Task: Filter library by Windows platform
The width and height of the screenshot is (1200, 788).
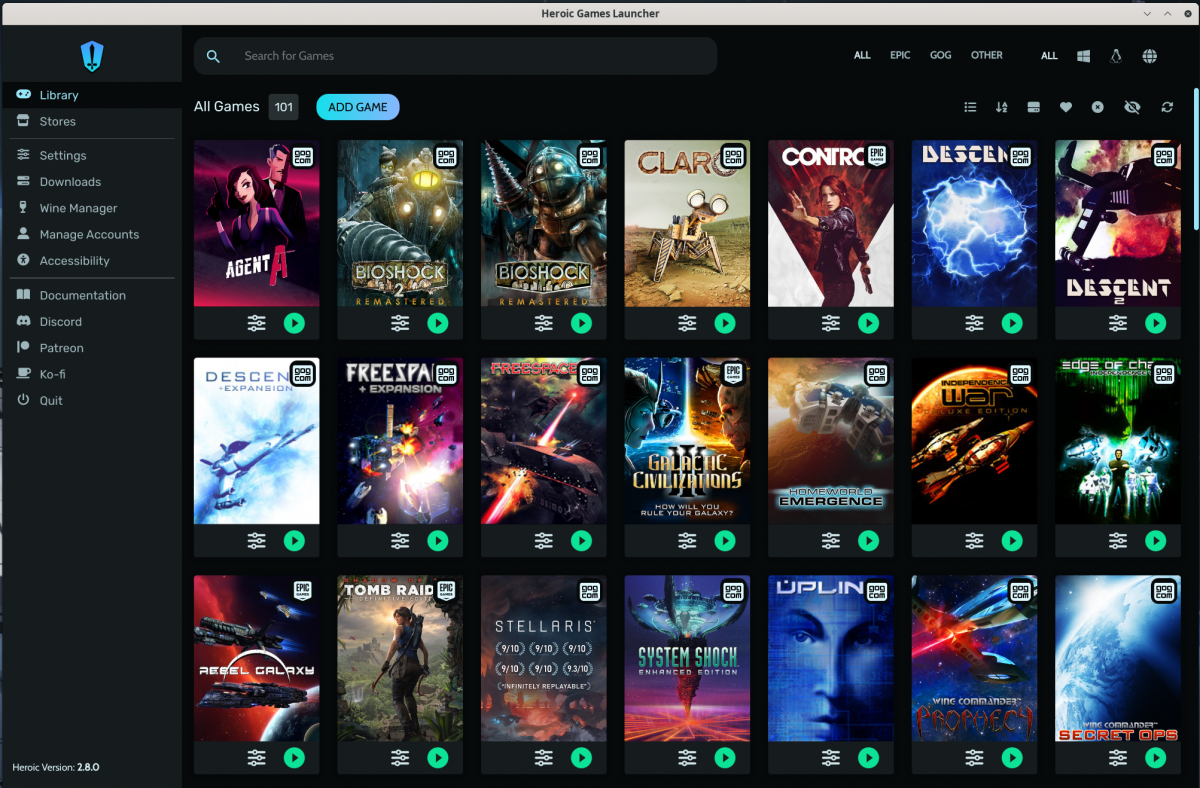Action: tap(1083, 55)
